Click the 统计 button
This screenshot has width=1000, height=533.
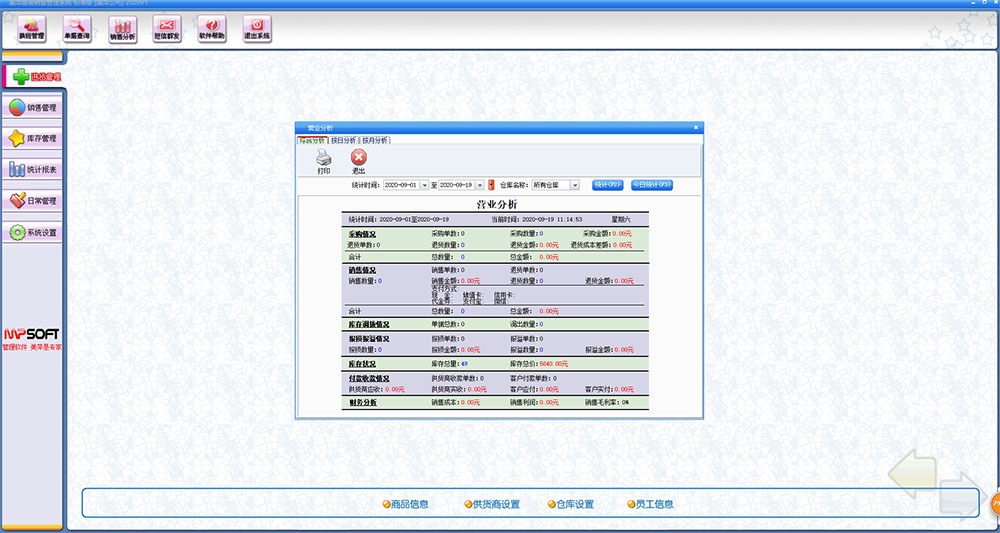608,185
